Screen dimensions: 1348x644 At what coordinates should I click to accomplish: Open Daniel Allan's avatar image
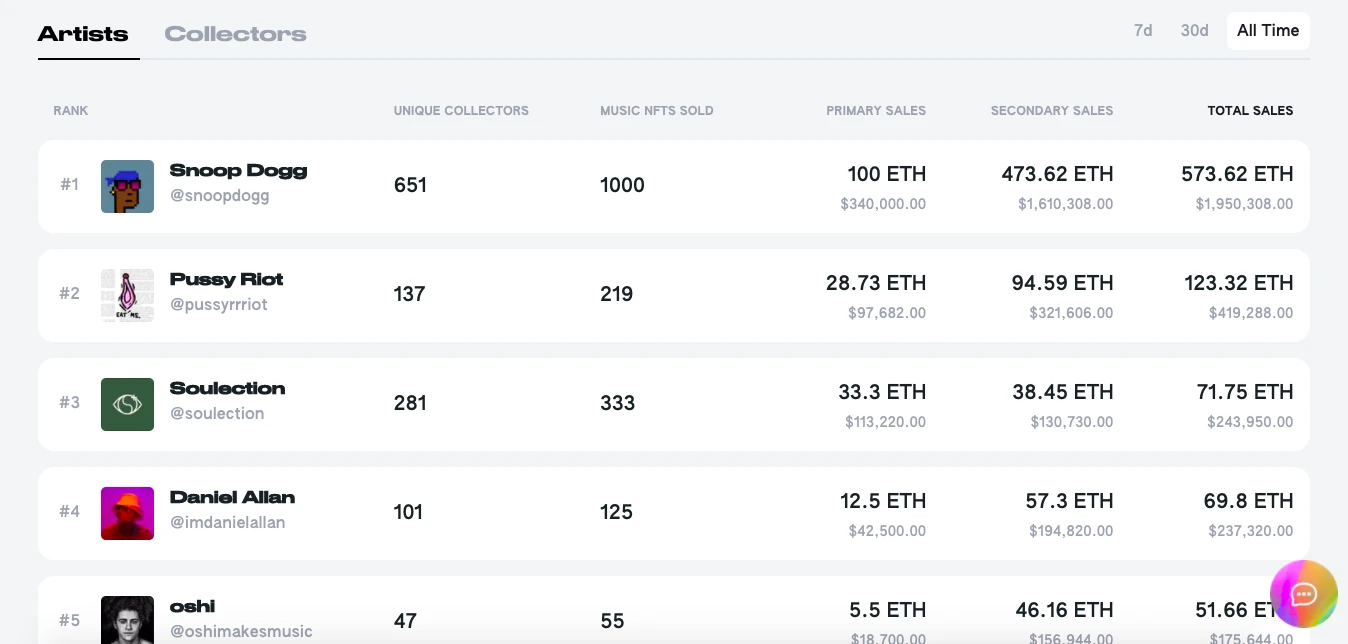click(127, 513)
